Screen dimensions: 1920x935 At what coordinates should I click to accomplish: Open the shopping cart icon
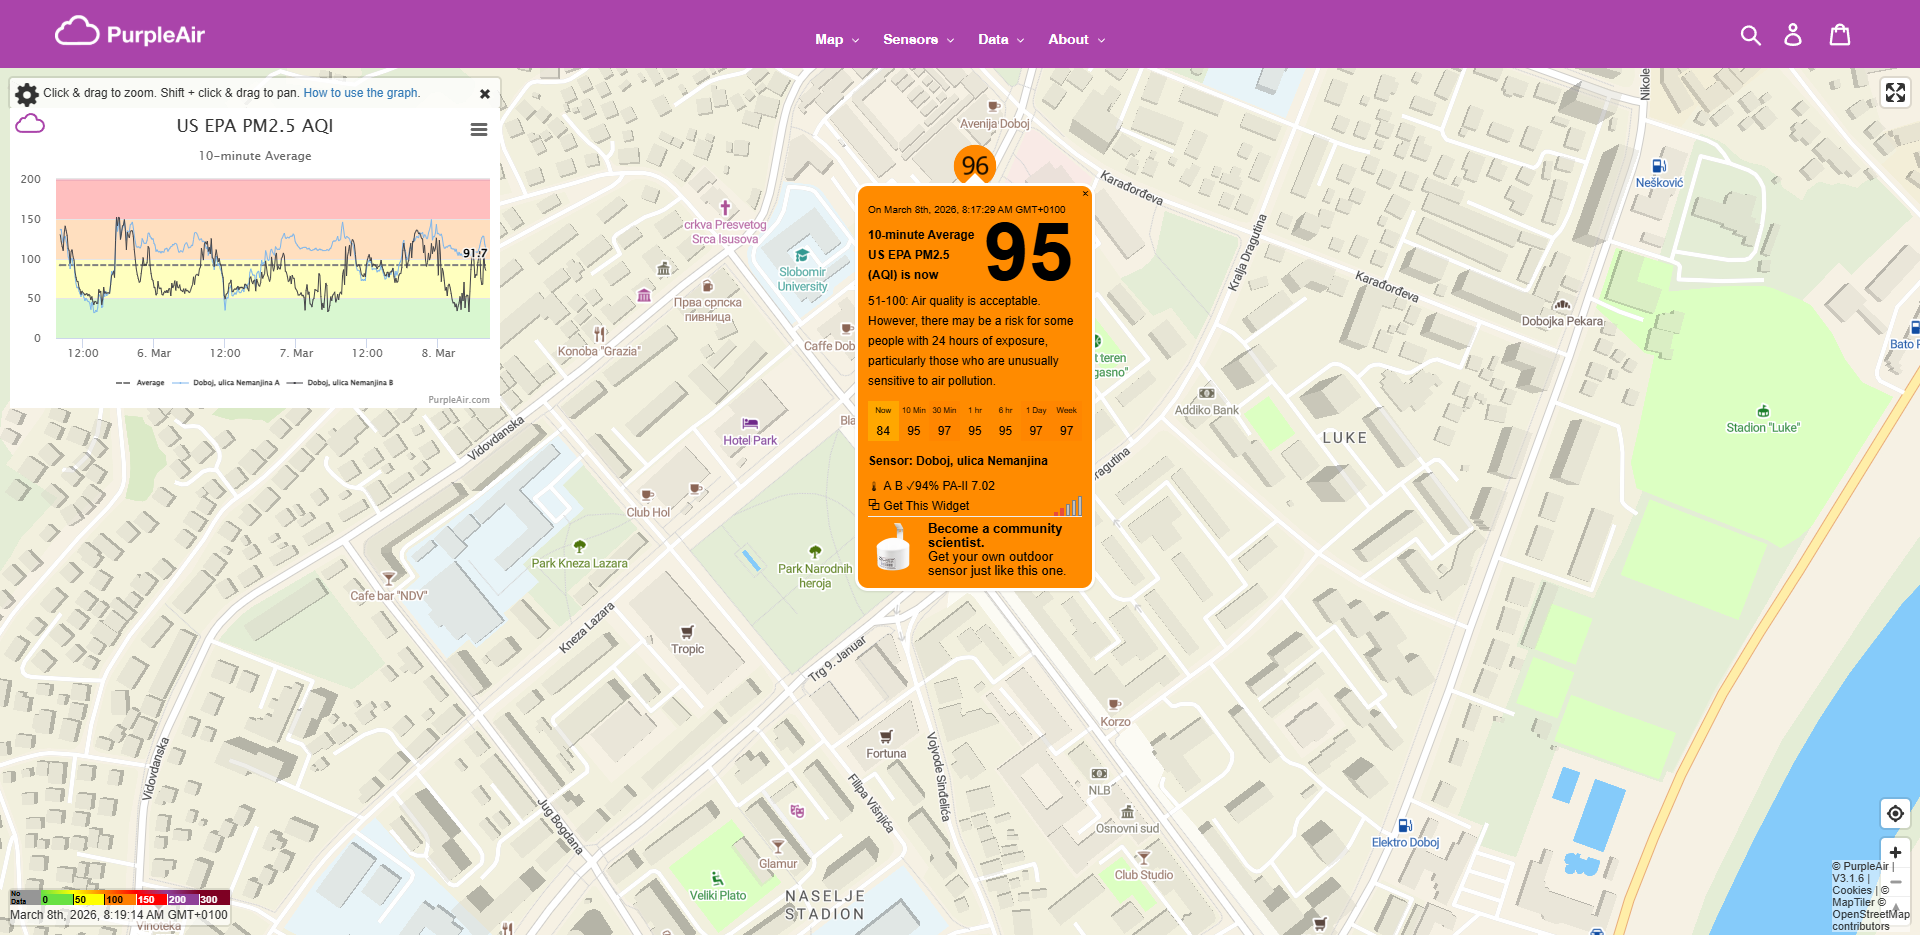(x=1839, y=34)
